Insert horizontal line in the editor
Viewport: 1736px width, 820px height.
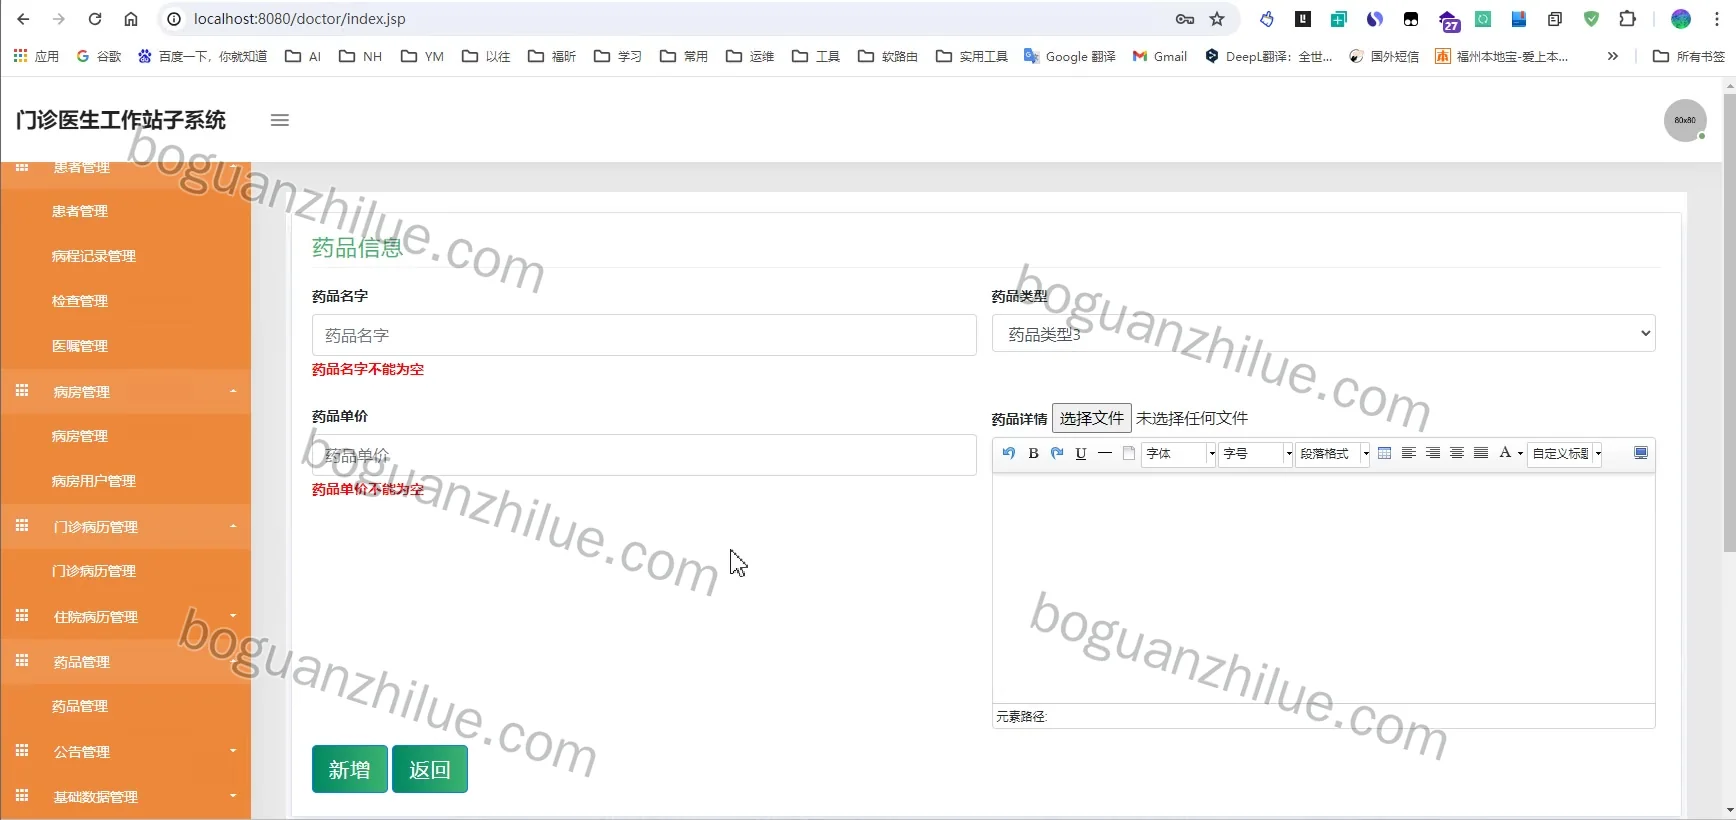(x=1105, y=453)
